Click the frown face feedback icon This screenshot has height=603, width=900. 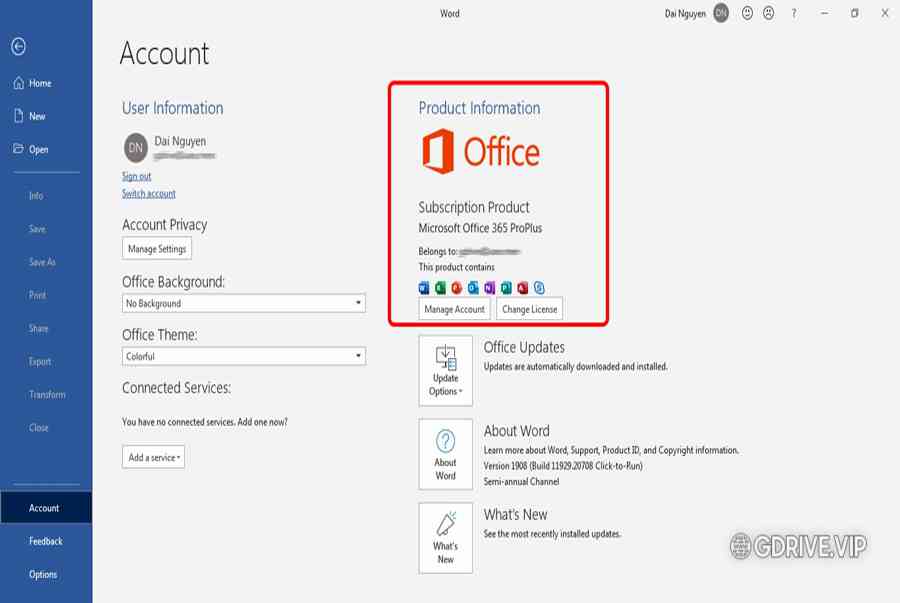(769, 13)
